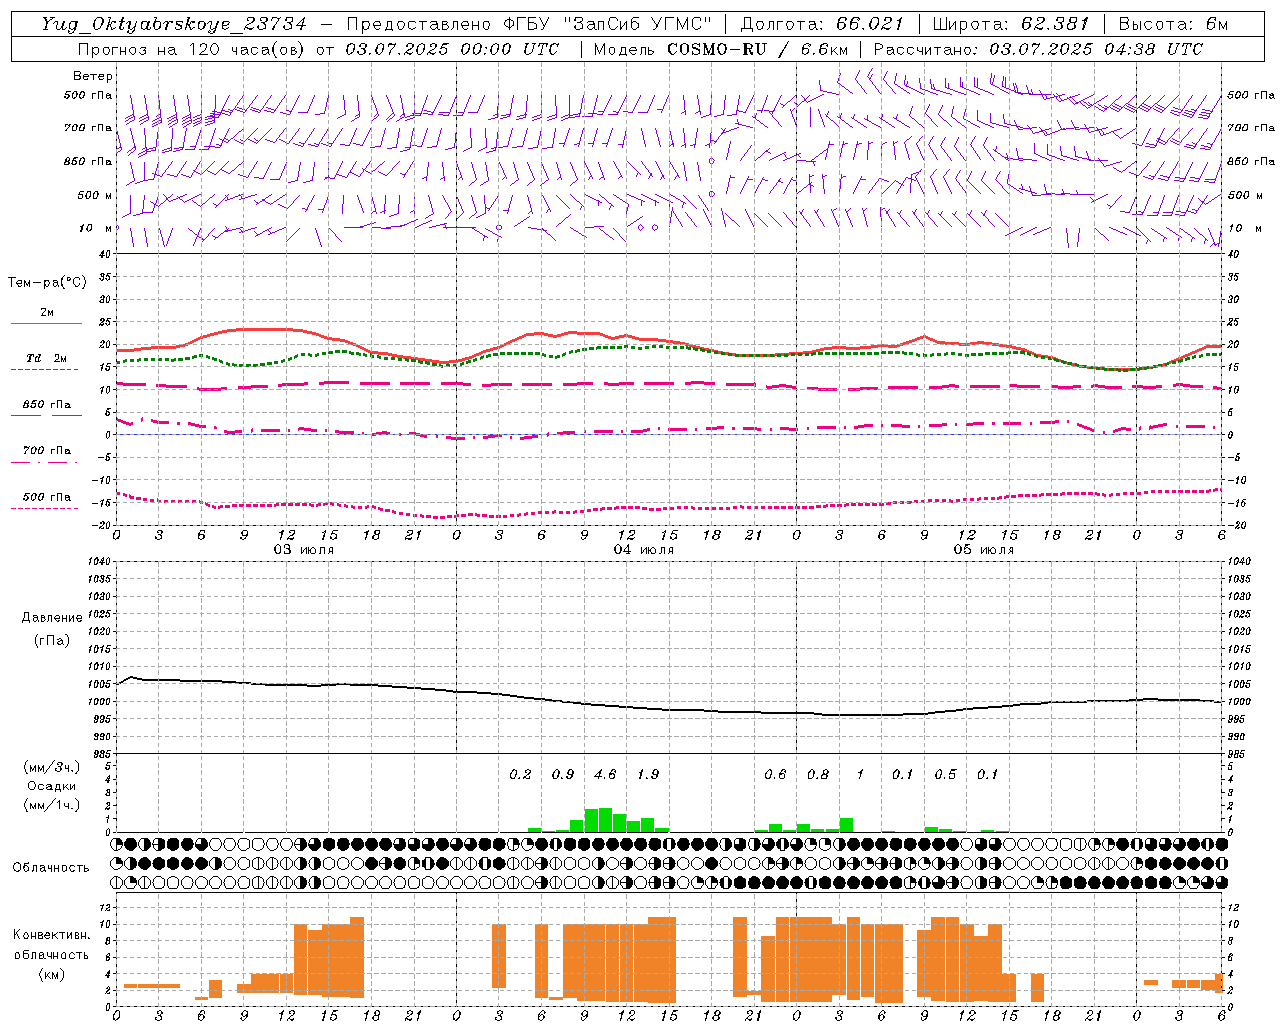
Task: Click the (км) unit under convective cloudiness
Action: pos(52,974)
